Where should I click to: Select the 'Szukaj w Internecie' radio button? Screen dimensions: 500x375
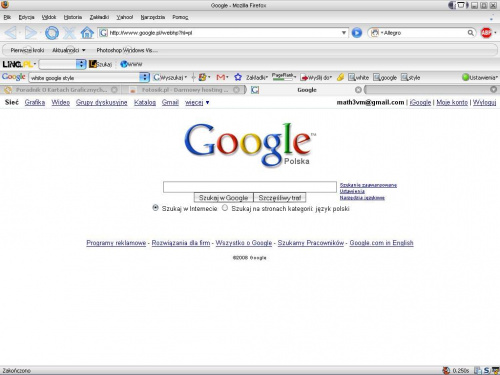155,208
